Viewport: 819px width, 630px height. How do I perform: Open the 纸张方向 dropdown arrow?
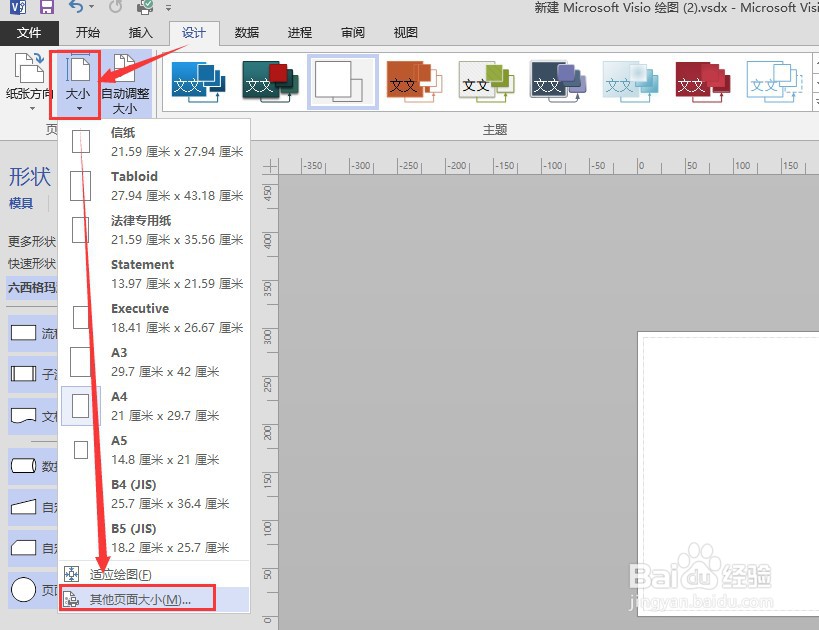coord(31,108)
